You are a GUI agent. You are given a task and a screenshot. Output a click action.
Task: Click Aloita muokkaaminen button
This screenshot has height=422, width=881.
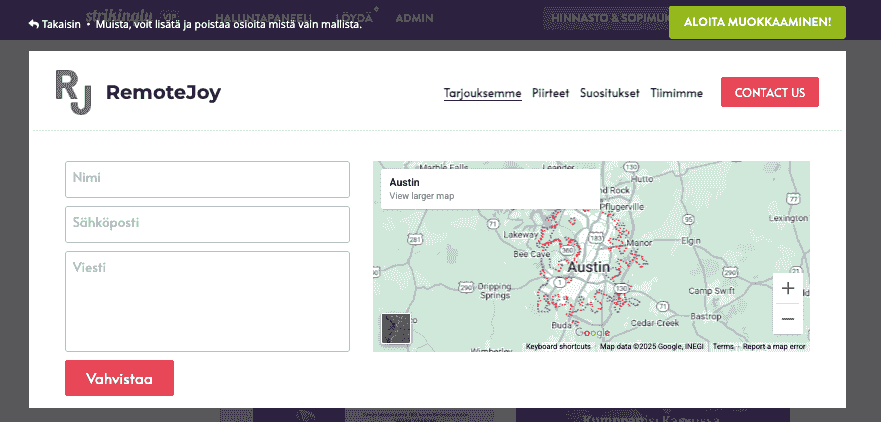pyautogui.click(x=757, y=22)
